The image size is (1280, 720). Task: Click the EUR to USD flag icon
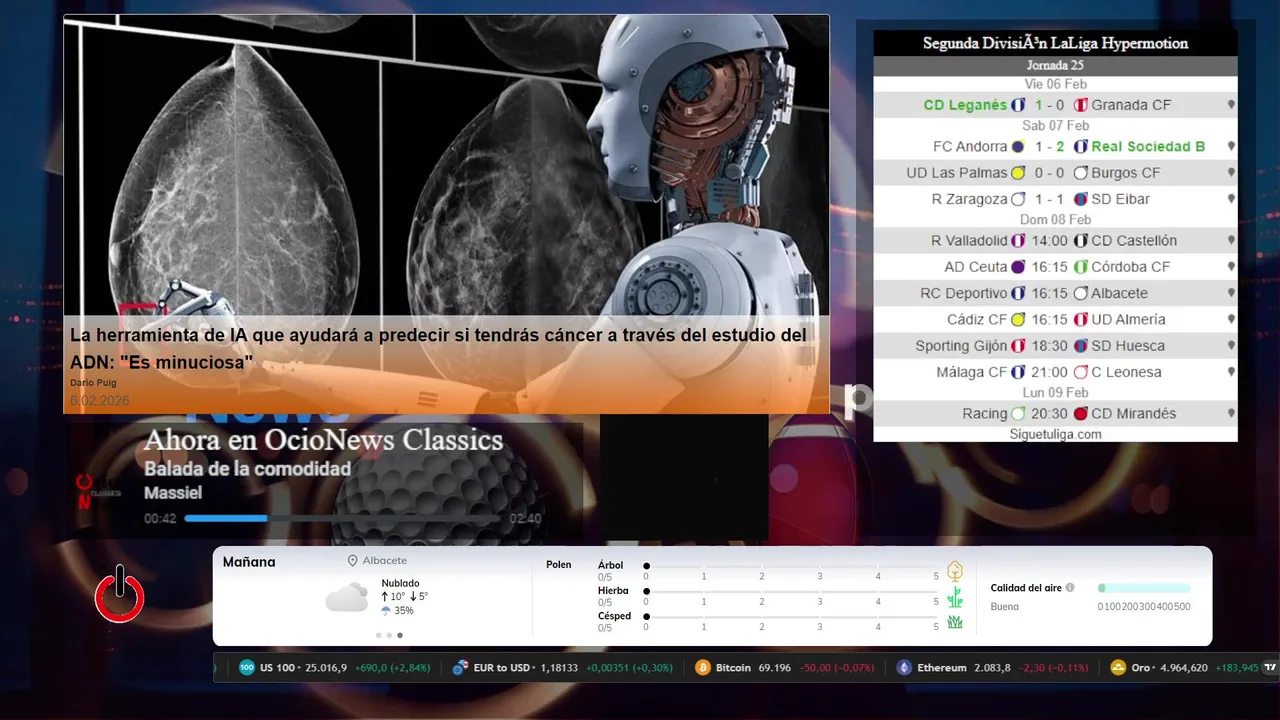461,668
